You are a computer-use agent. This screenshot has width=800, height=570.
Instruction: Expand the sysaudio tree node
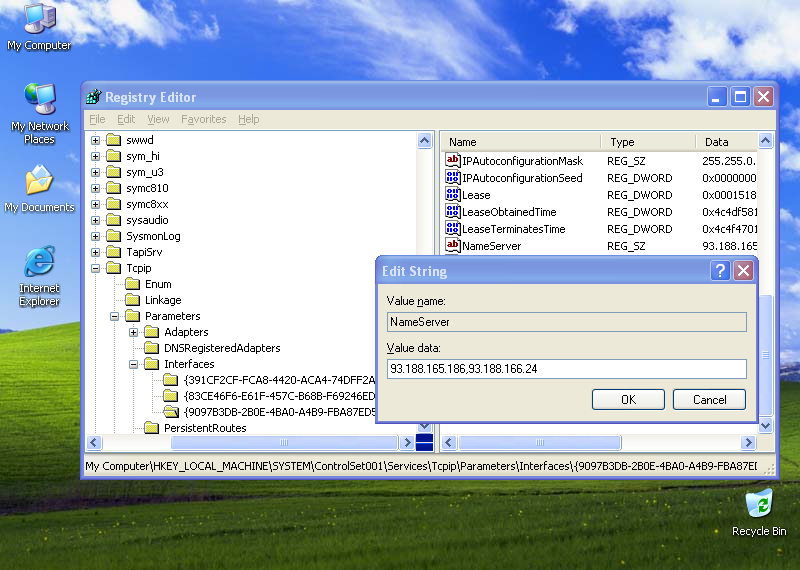pyautogui.click(x=95, y=220)
